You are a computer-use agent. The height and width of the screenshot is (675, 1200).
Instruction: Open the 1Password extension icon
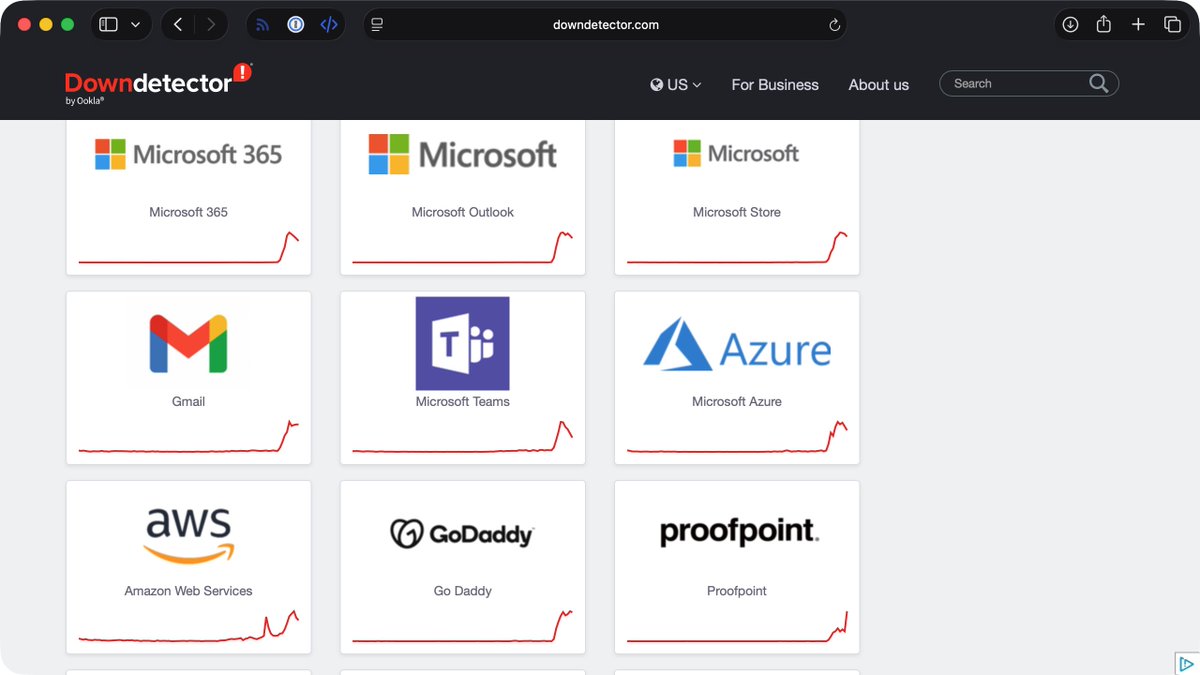tap(296, 25)
